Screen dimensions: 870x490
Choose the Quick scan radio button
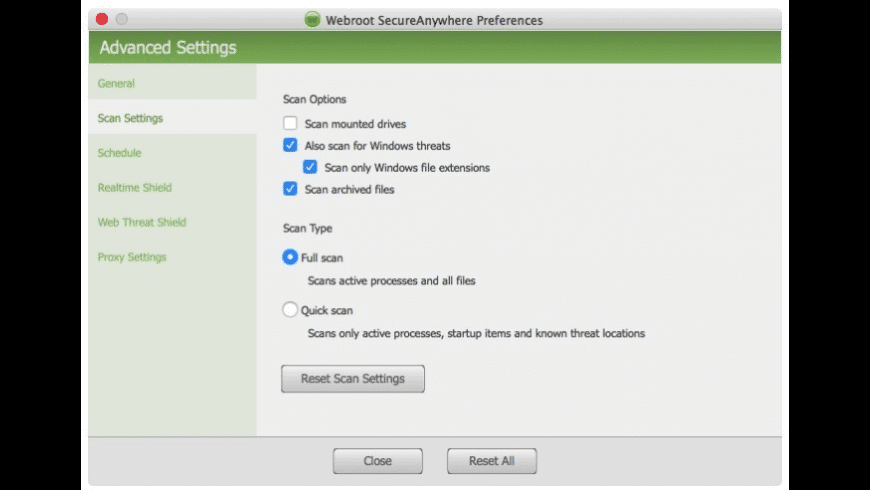[290, 309]
